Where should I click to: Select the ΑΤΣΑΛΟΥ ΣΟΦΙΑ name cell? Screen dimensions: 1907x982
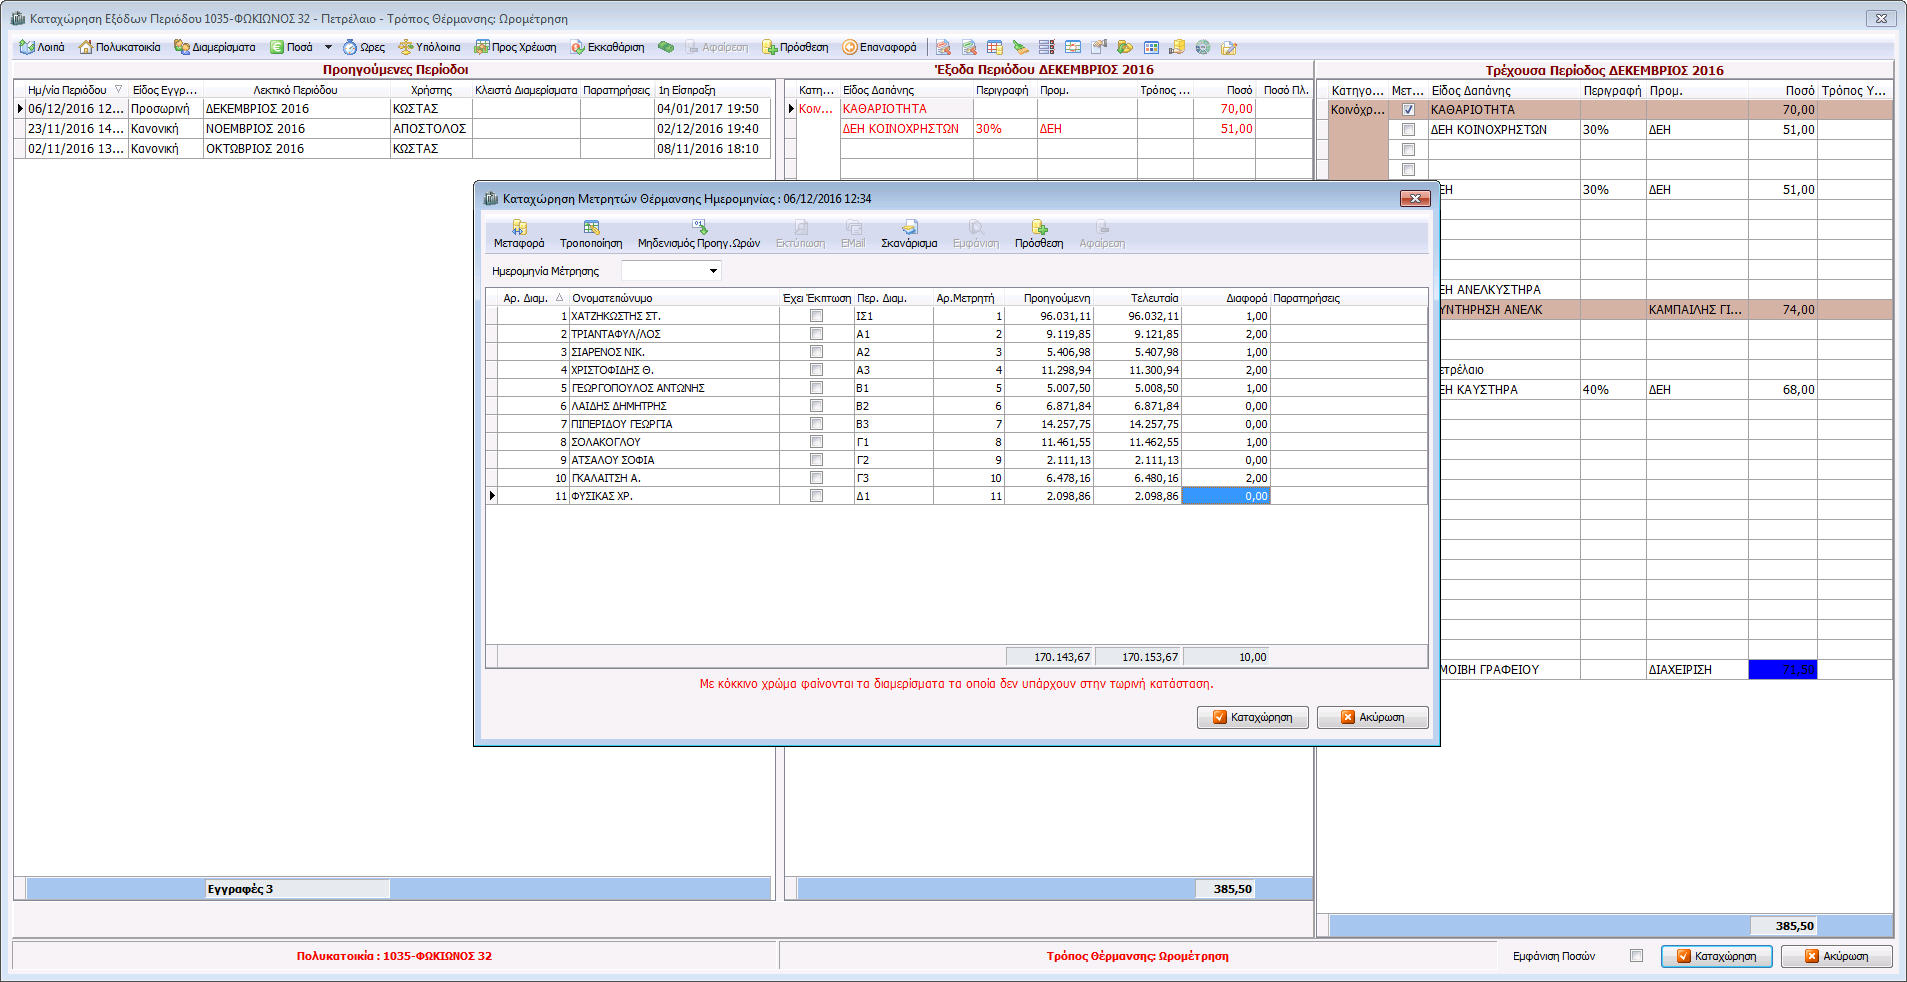674,460
